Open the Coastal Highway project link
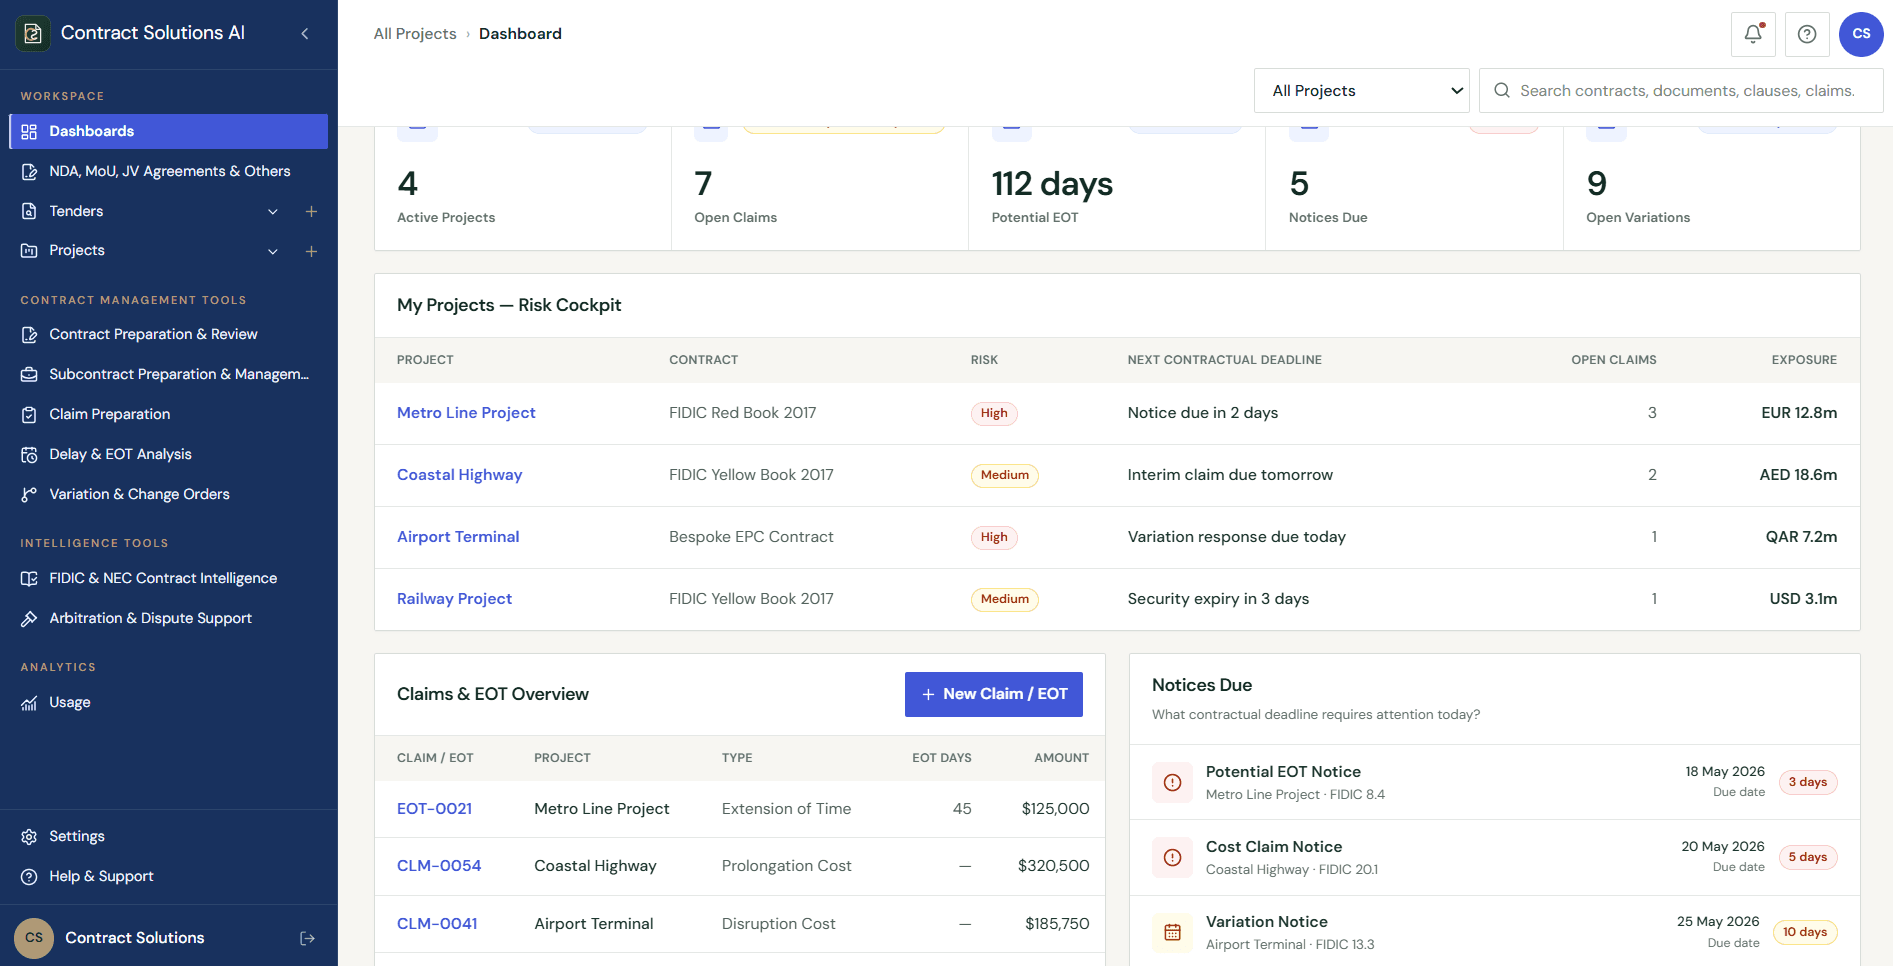This screenshot has width=1893, height=966. pyautogui.click(x=459, y=475)
